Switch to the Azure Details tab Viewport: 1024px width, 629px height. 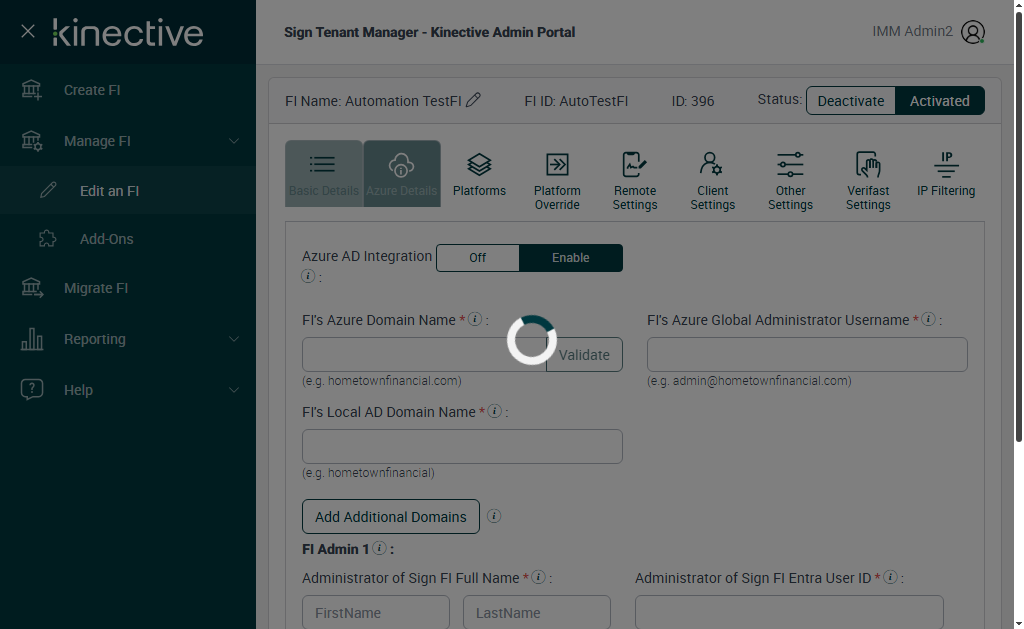click(x=402, y=174)
